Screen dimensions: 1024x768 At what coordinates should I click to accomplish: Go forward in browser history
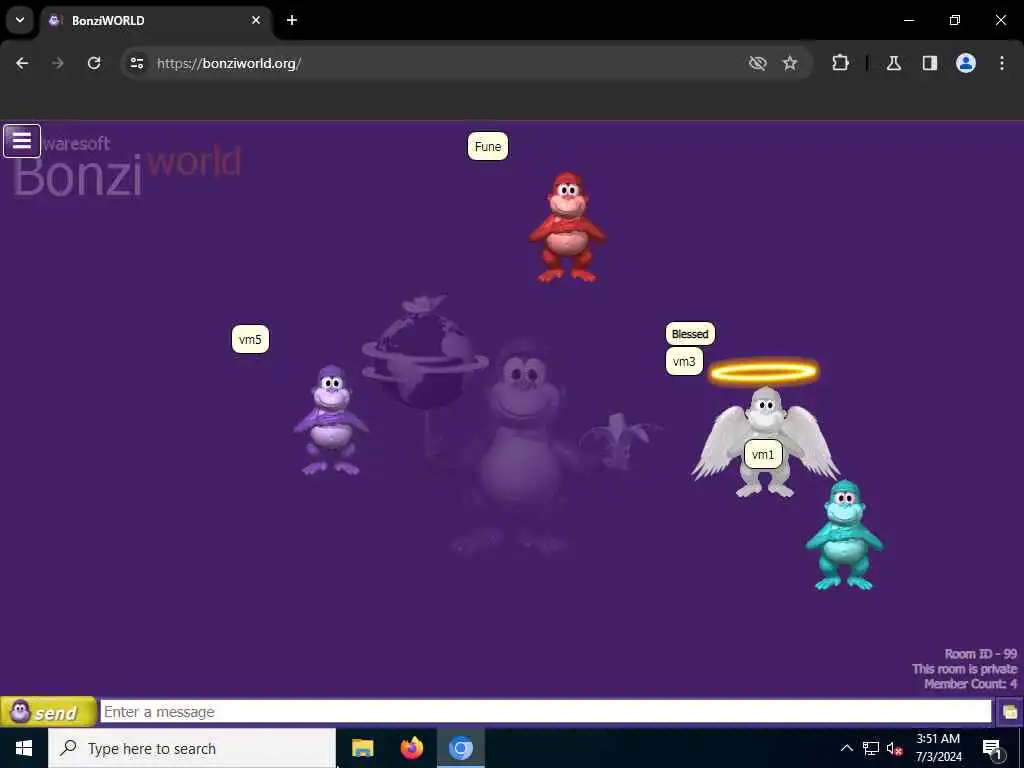pos(57,63)
